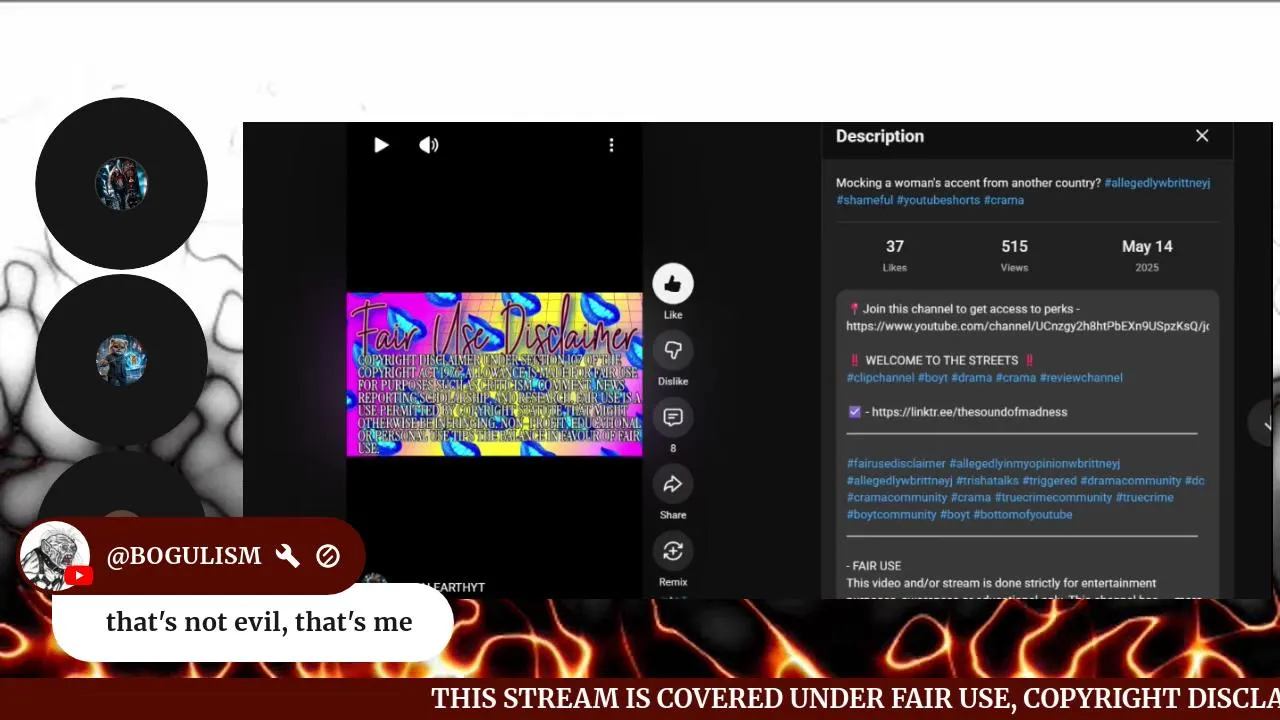
Task: Open the #reviewchannel hashtag
Action: coord(1081,378)
